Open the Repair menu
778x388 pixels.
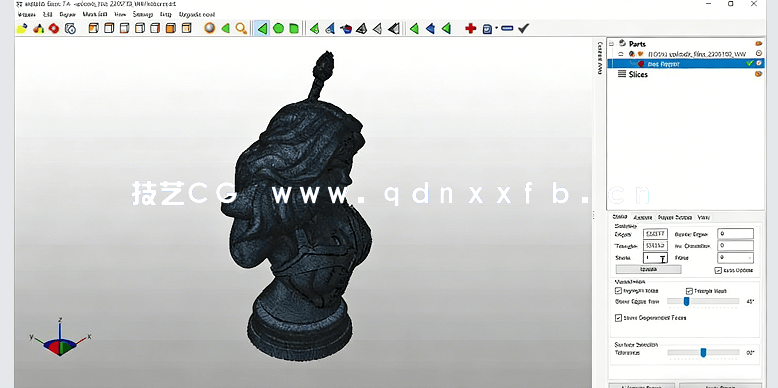click(x=67, y=14)
